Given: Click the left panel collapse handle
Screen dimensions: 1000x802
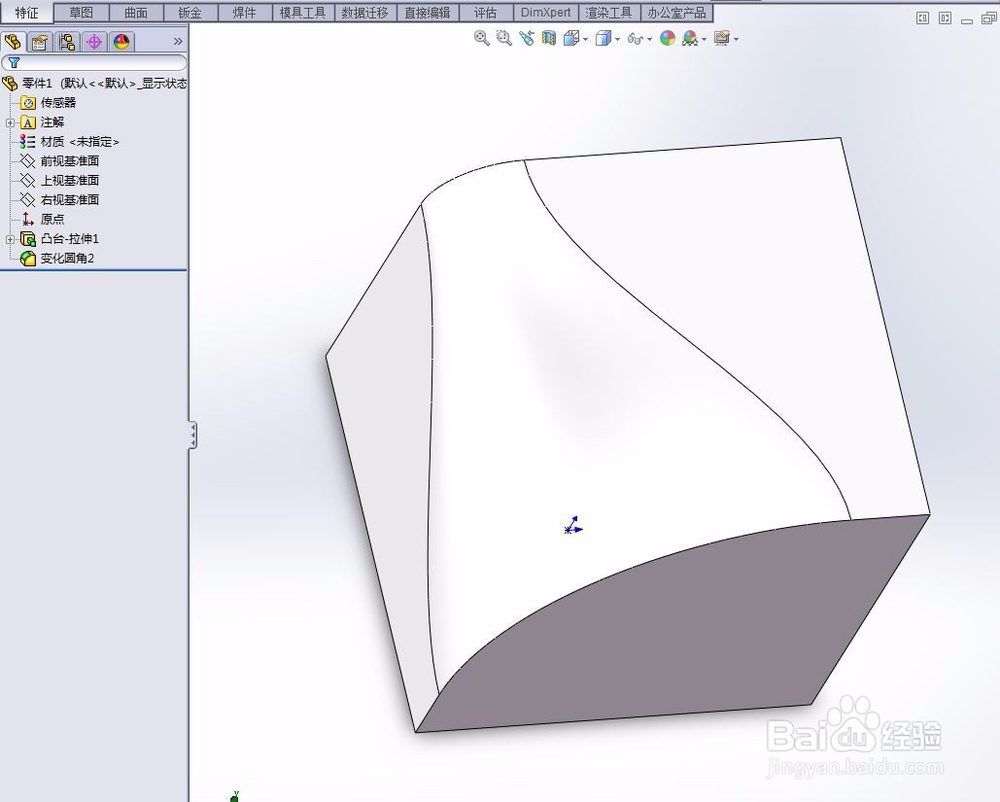Looking at the screenshot, I should coord(193,435).
